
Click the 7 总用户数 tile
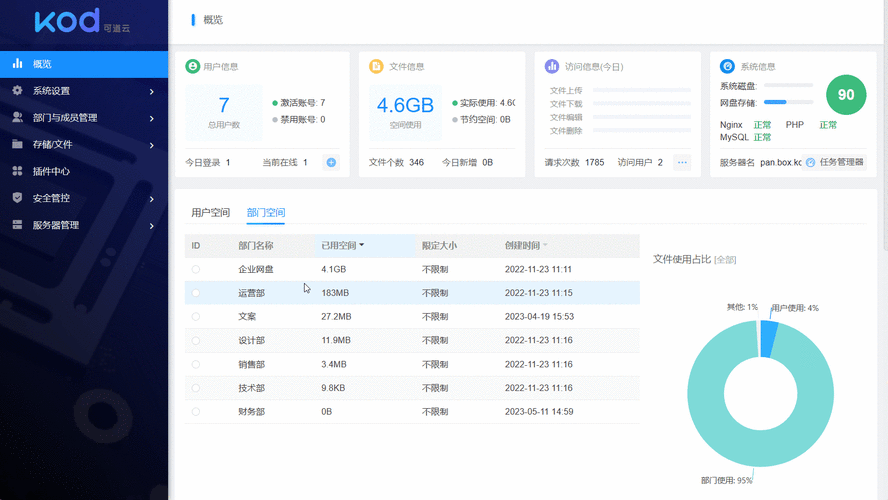pyautogui.click(x=224, y=112)
